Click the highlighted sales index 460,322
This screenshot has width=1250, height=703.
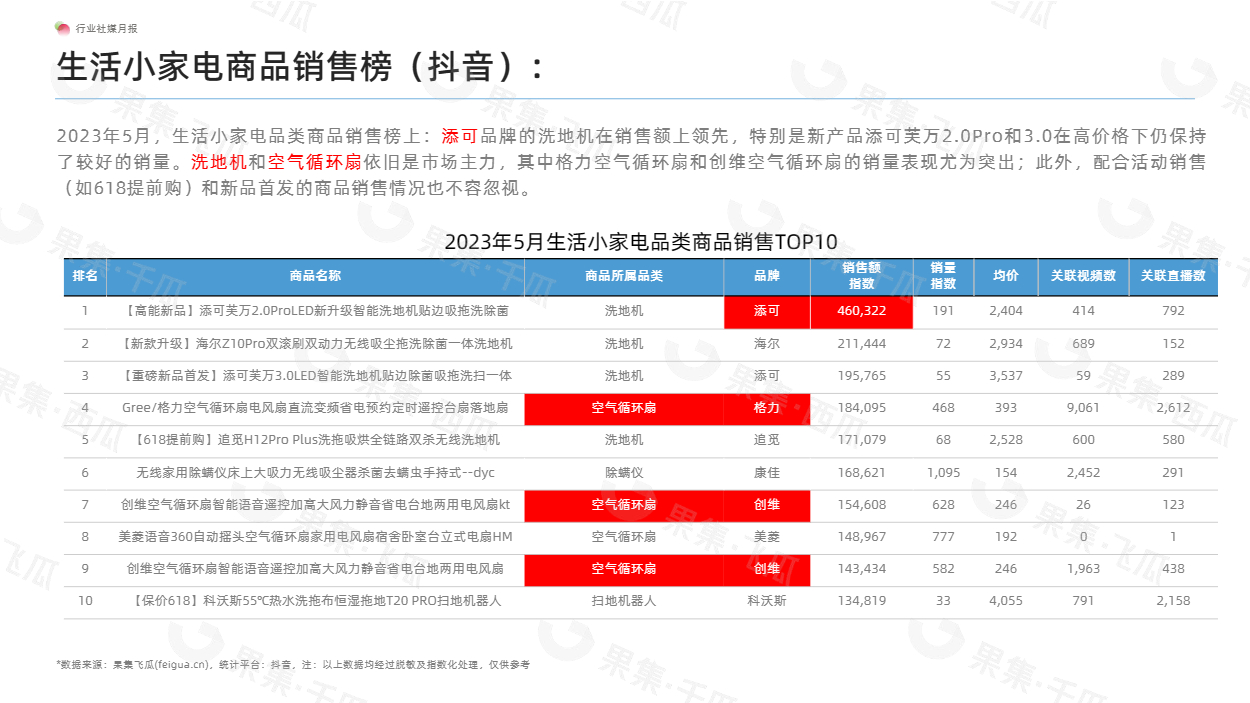point(862,311)
